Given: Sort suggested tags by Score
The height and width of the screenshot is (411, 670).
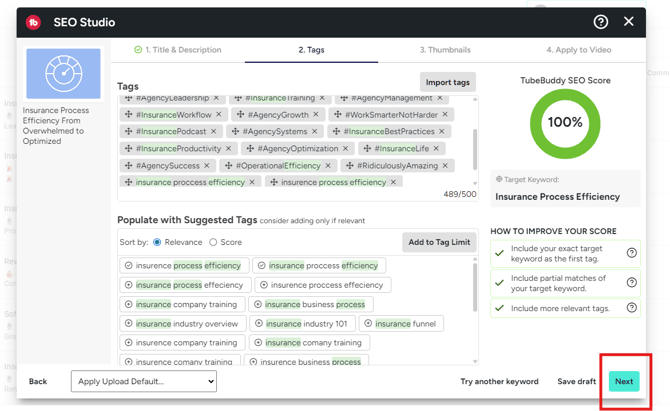Looking at the screenshot, I should pyautogui.click(x=213, y=242).
